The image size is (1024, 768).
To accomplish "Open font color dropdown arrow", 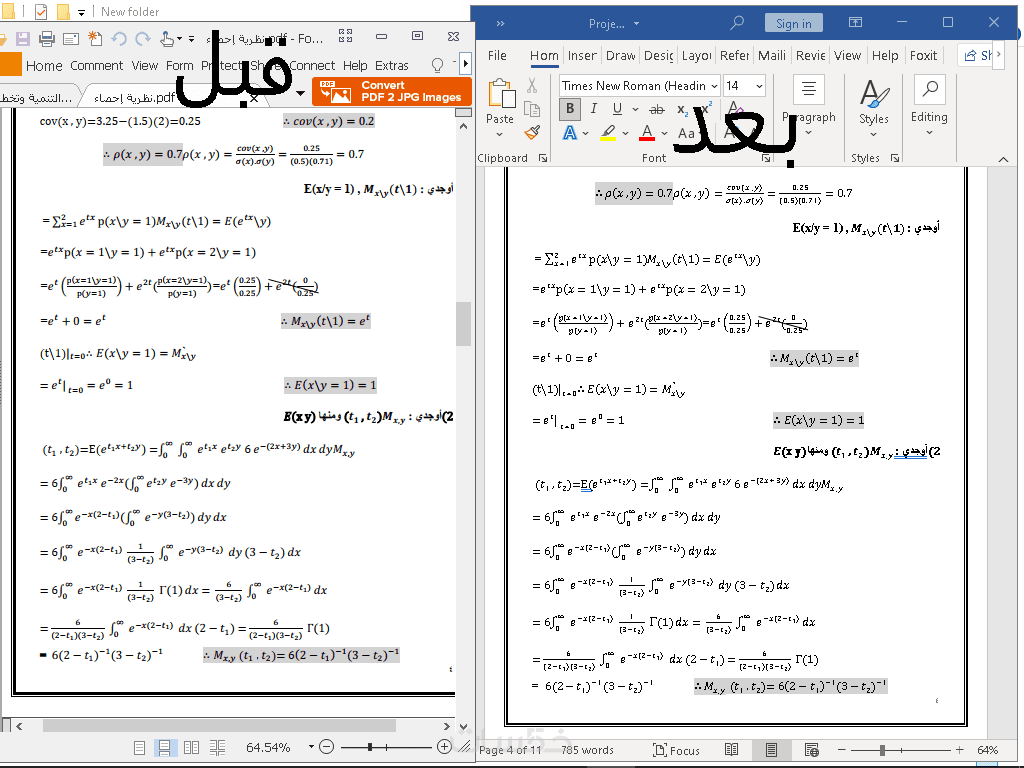I will tap(664, 133).
